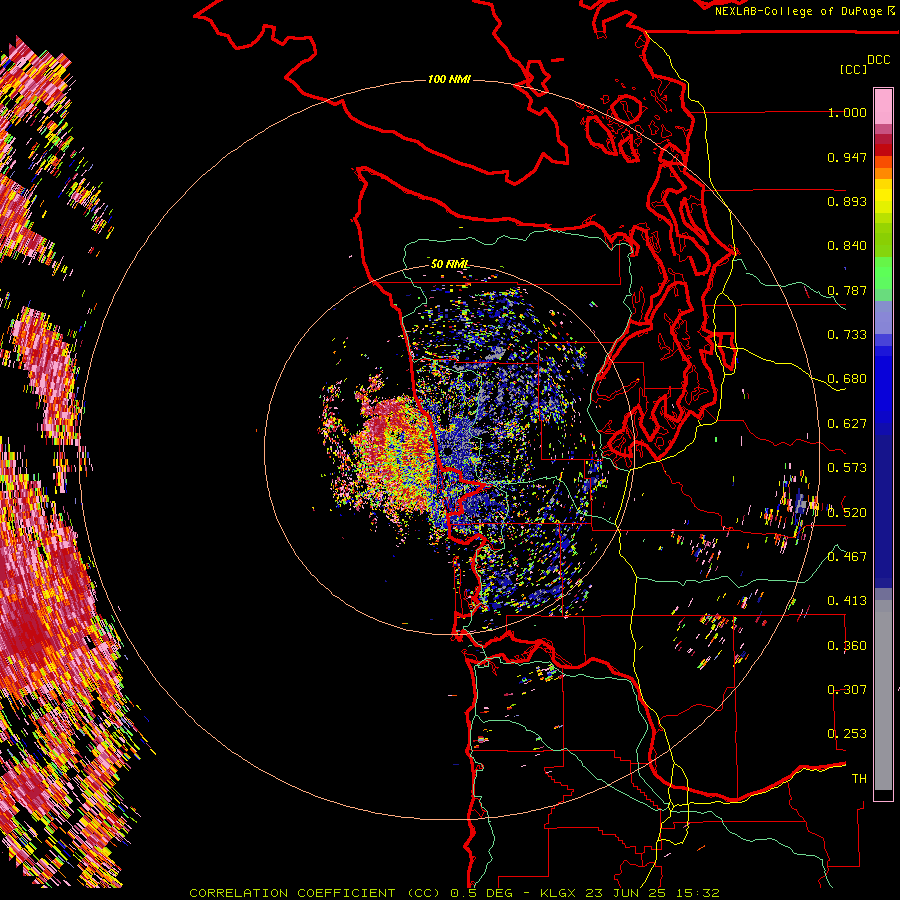Viewport: 900px width, 900px height.
Task: Click the 0.627 scale value
Action: 847,424
